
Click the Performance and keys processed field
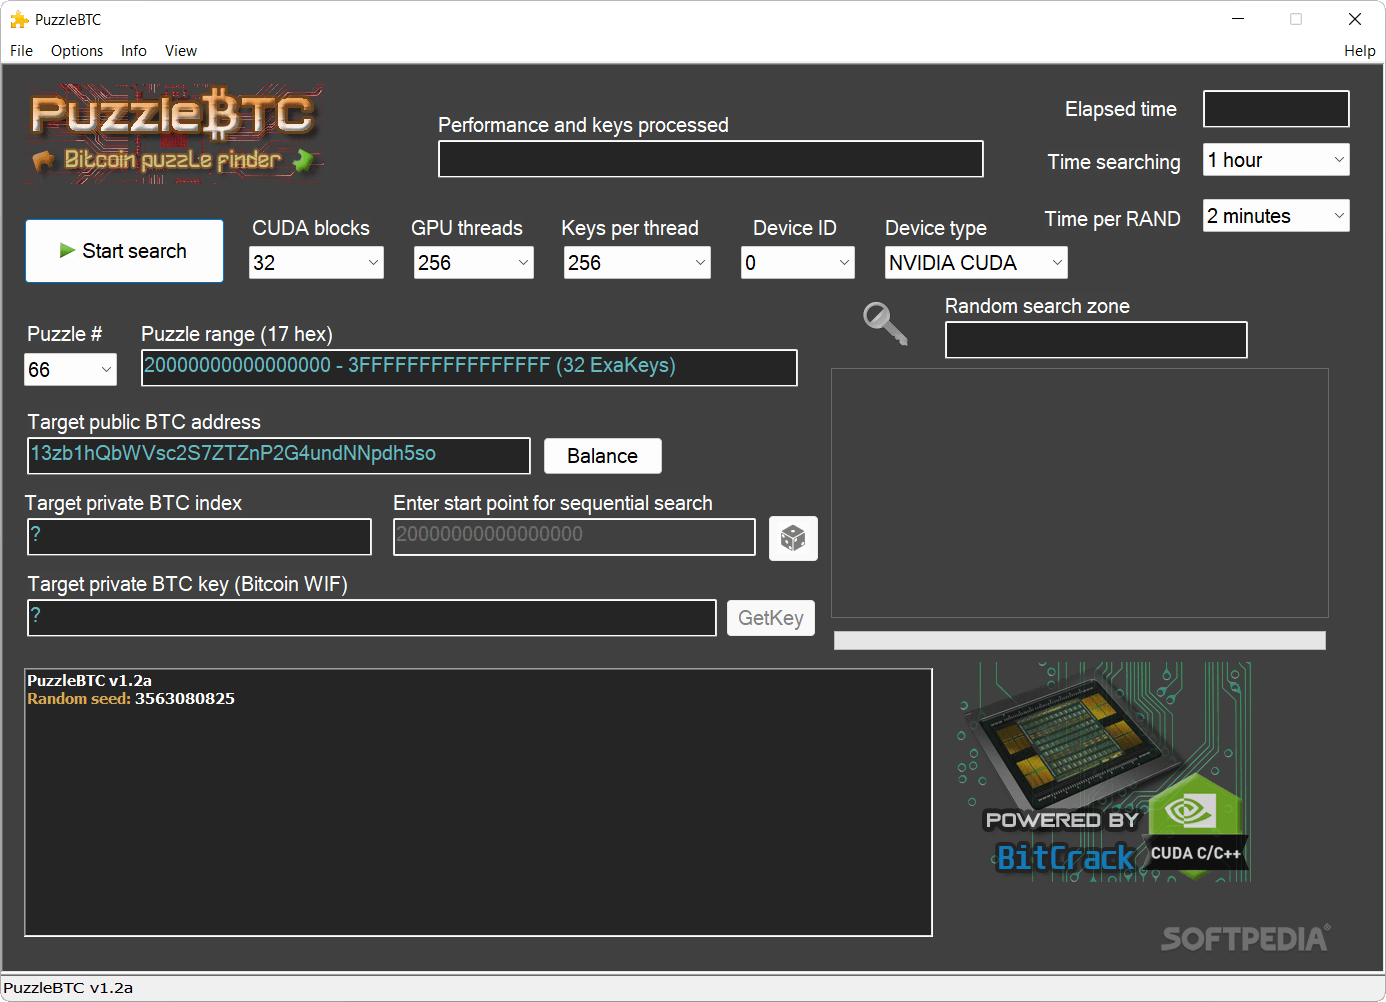pos(711,159)
